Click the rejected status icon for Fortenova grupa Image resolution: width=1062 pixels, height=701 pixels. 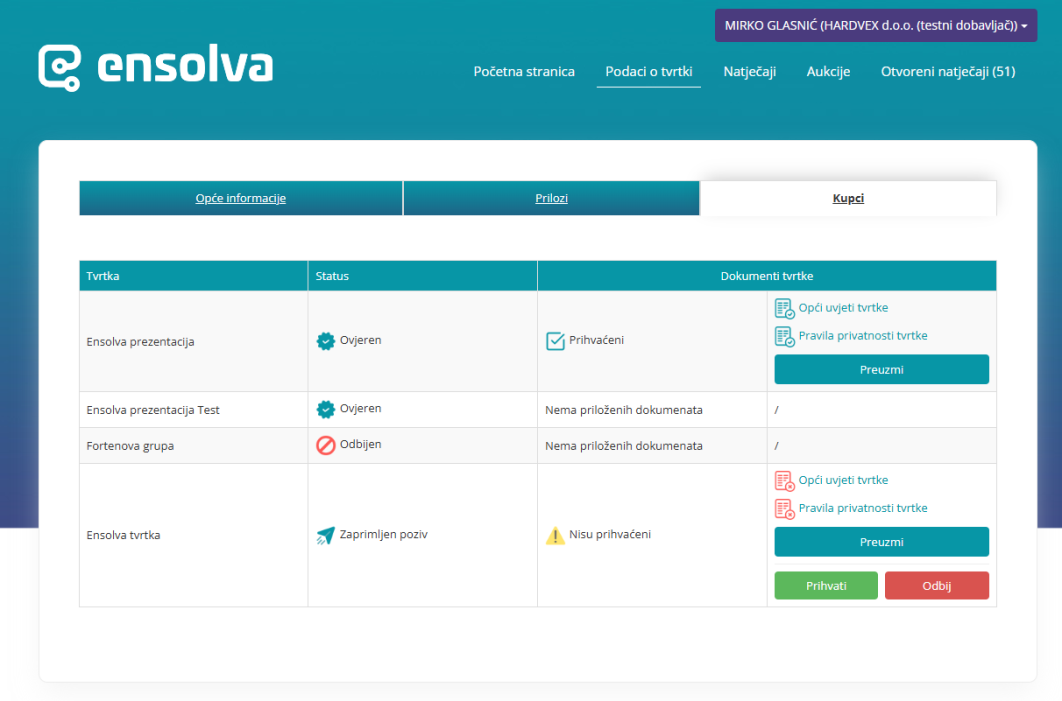(x=325, y=445)
